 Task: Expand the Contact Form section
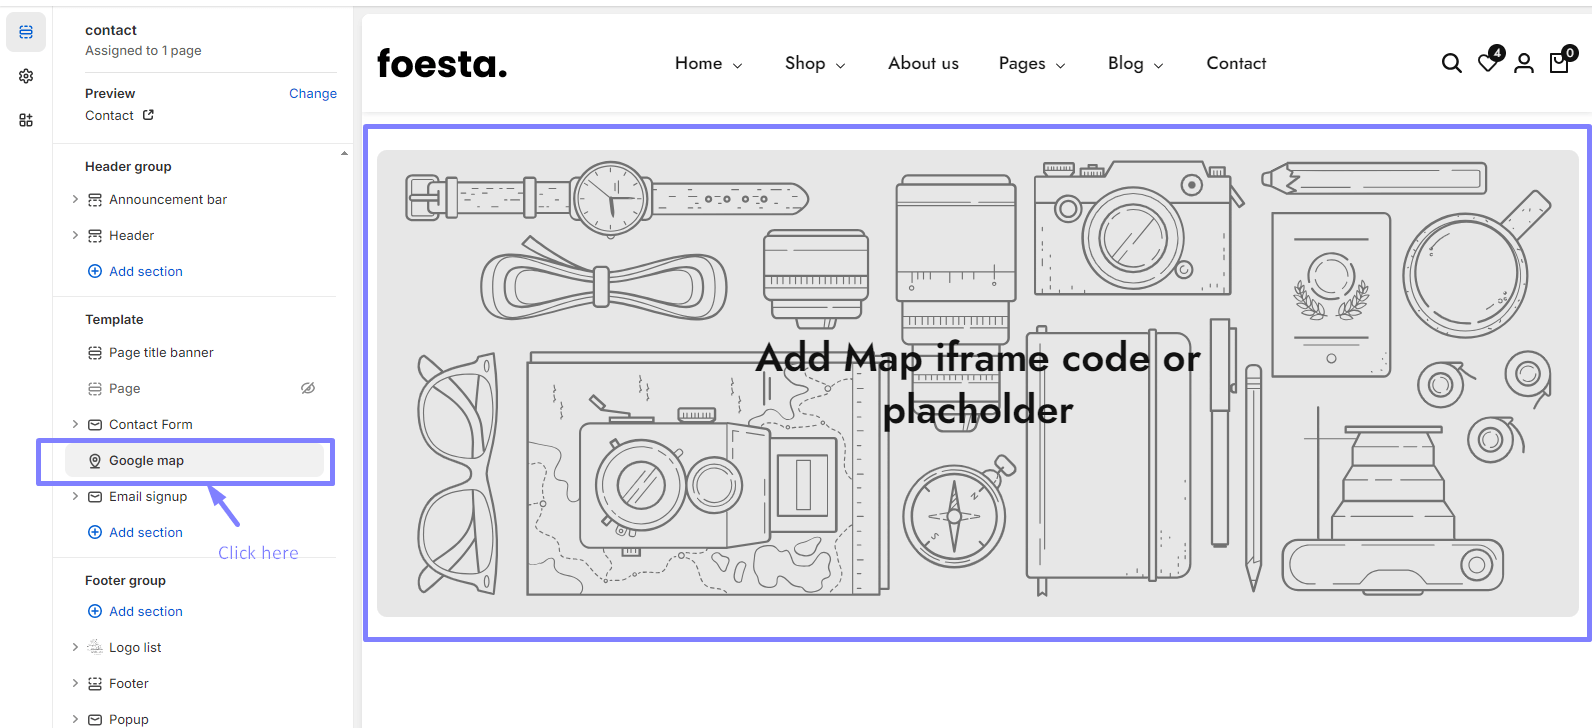point(75,424)
